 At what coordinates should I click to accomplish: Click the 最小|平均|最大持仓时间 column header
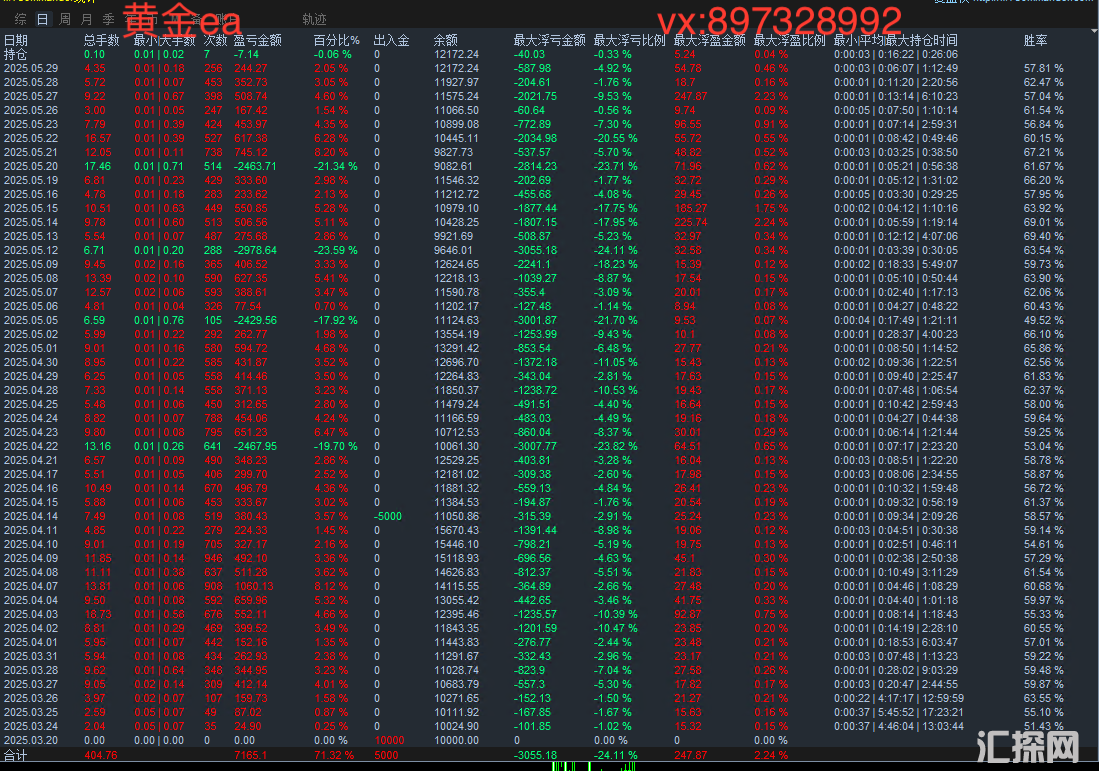896,40
